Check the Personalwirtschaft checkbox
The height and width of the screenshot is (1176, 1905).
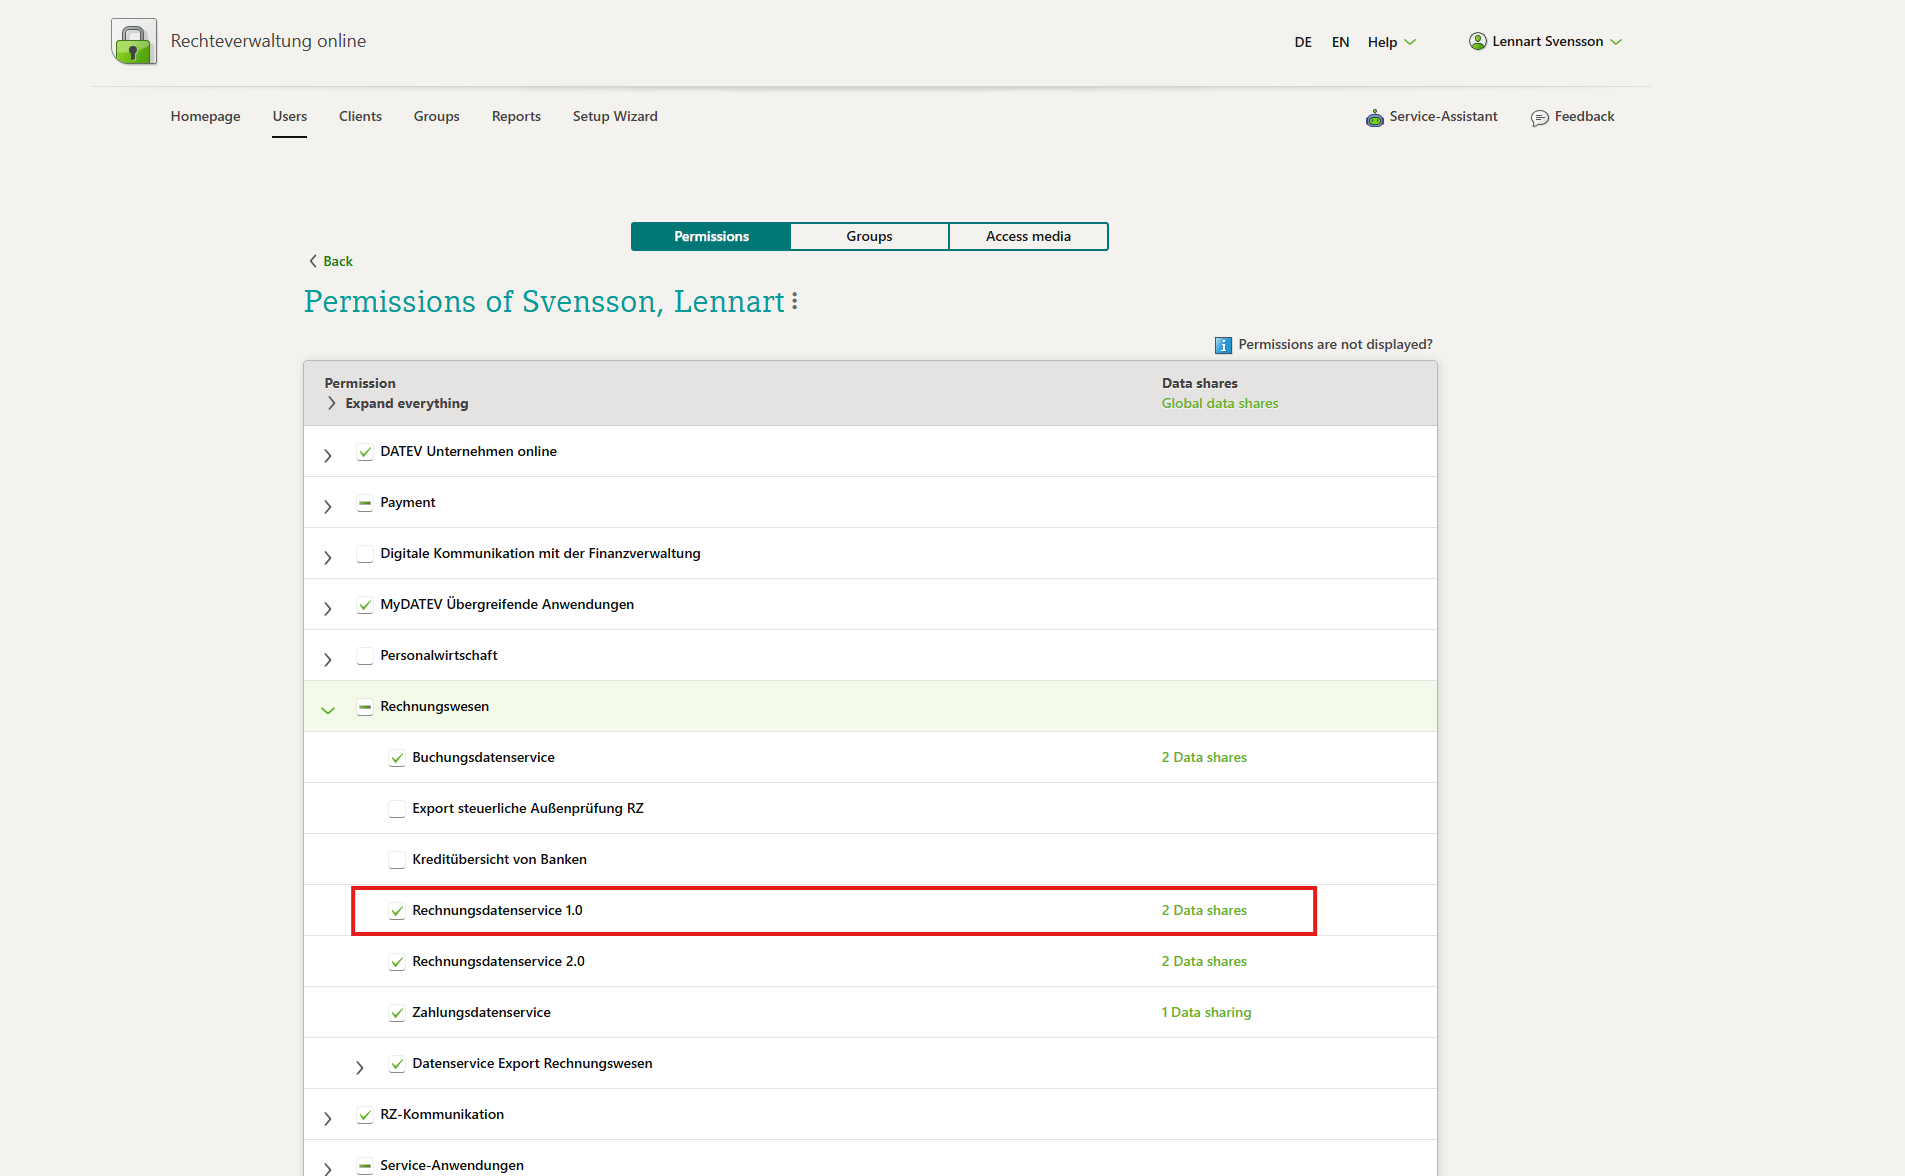tap(365, 656)
